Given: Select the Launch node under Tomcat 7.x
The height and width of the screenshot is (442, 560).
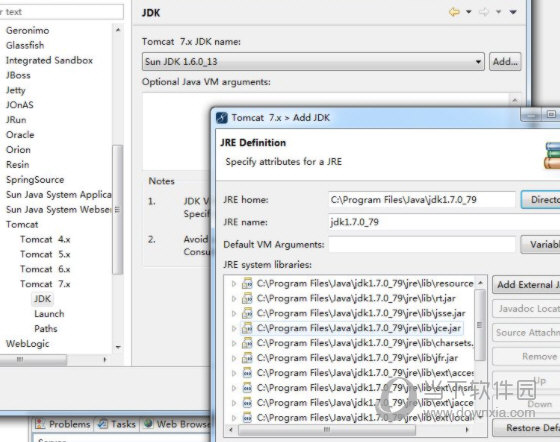Looking at the screenshot, I should click(49, 314).
